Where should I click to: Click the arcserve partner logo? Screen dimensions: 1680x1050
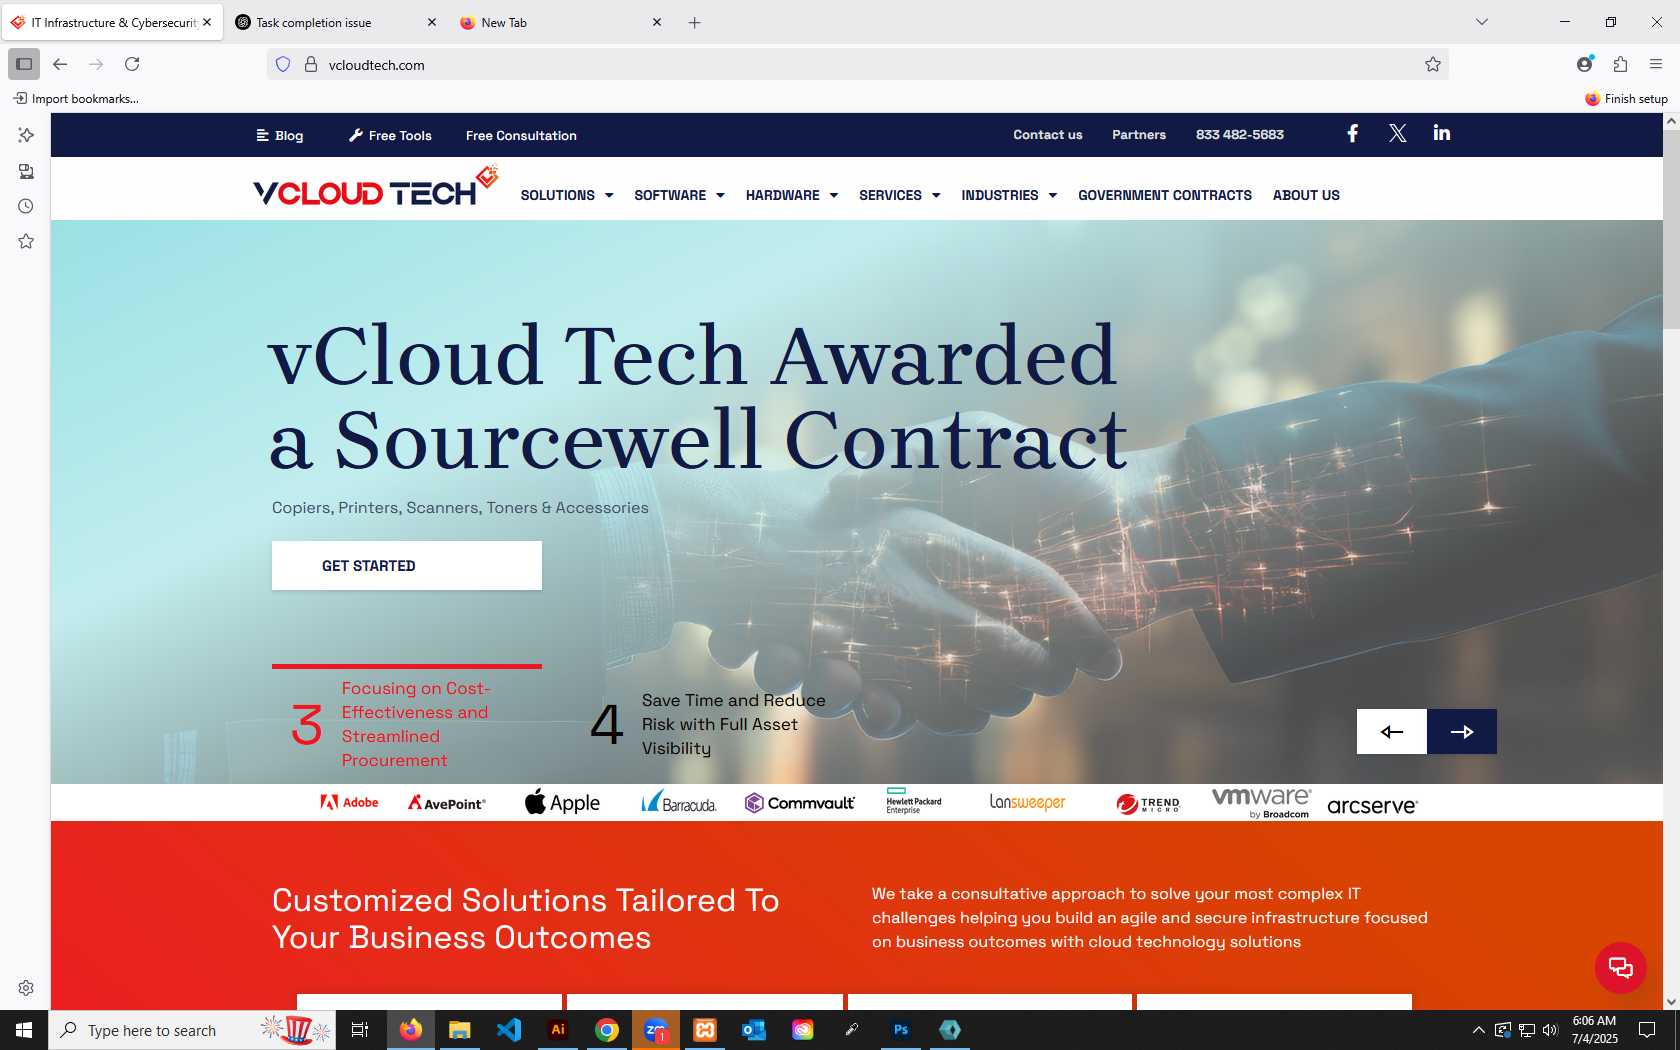[x=1372, y=806]
